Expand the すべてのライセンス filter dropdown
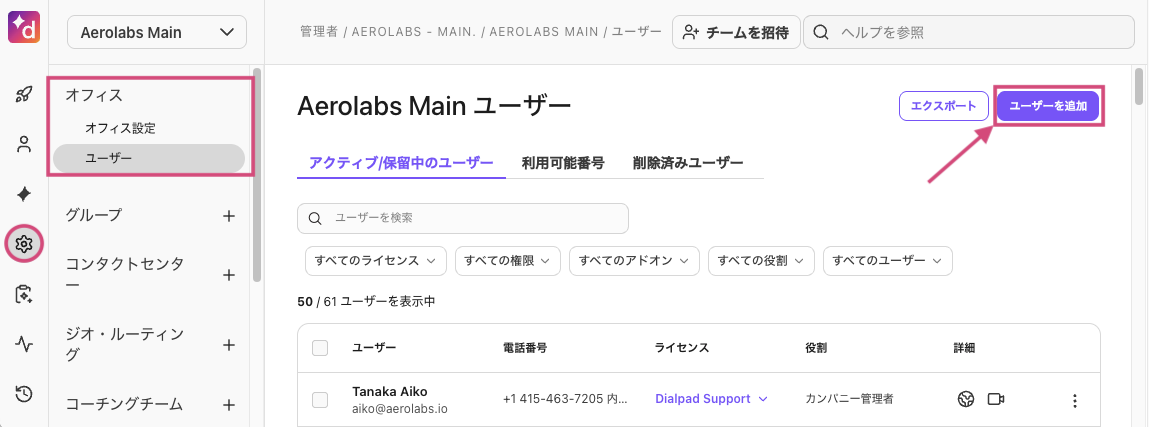 (x=375, y=260)
